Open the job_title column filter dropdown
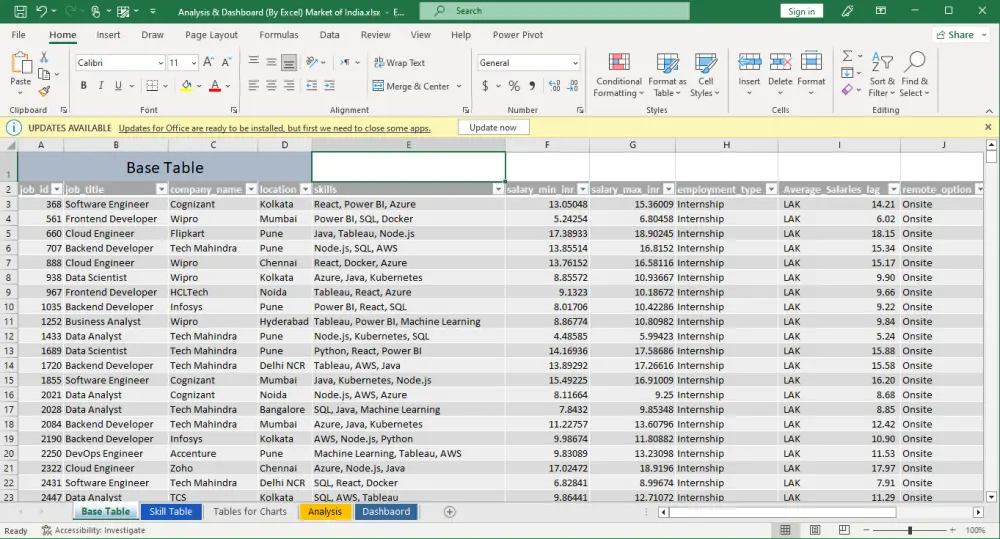This screenshot has width=1000, height=539. 161,189
